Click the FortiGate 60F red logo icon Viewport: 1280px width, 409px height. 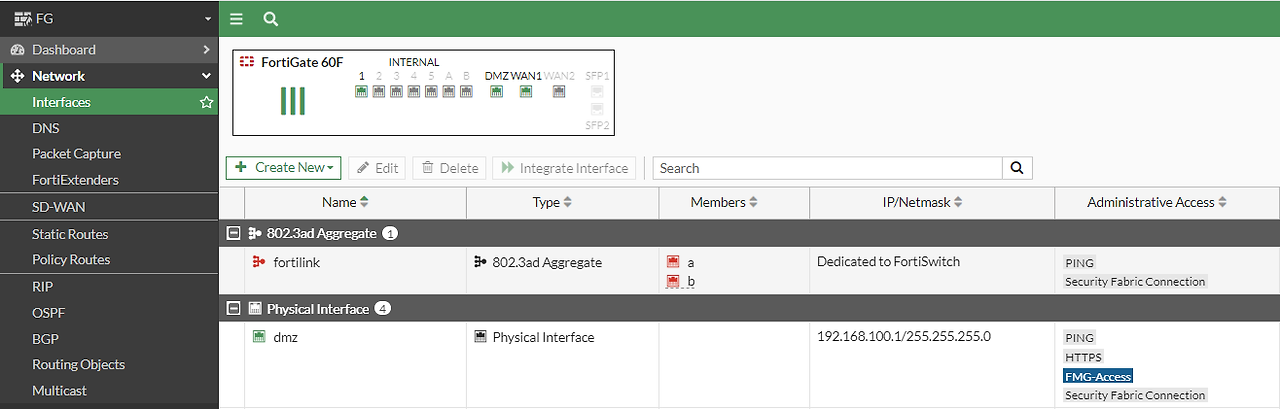tap(246, 62)
